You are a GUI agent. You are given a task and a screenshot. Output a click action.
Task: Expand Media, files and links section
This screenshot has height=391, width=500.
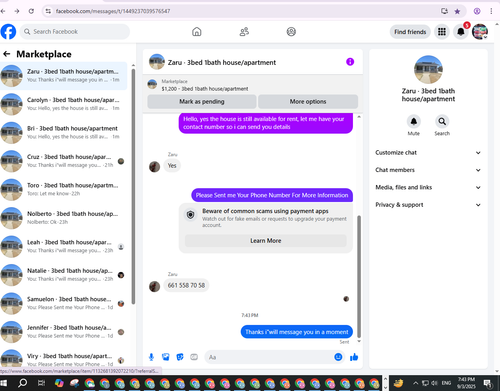(428, 187)
